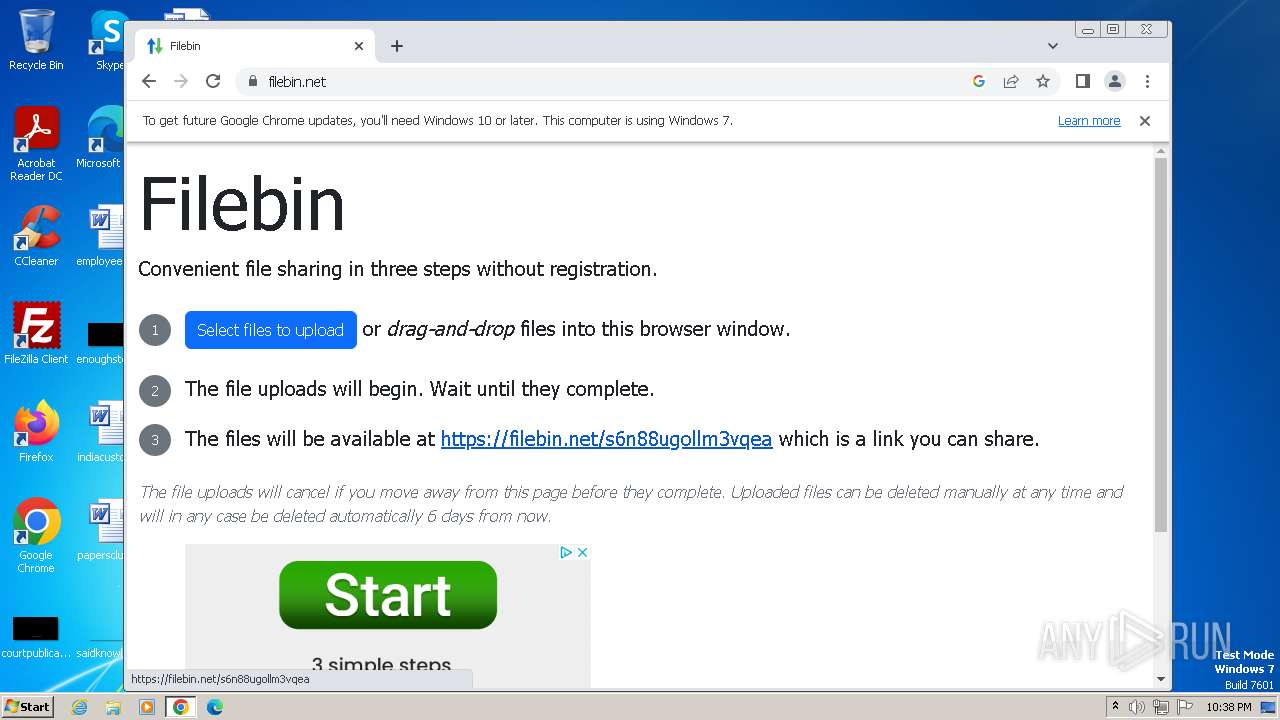The height and width of the screenshot is (720, 1280).
Task: Click the Action Center flag icon
Action: point(1183,707)
